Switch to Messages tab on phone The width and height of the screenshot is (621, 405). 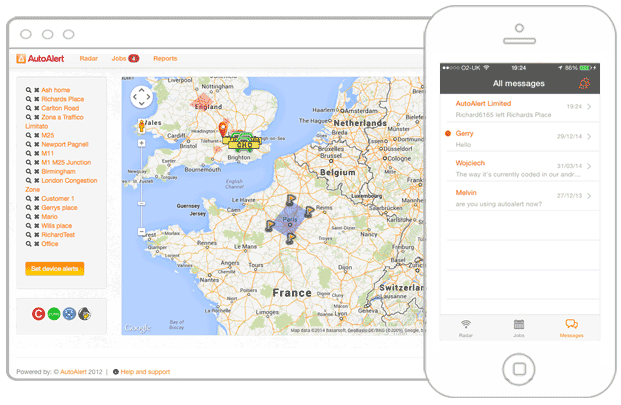coord(571,328)
